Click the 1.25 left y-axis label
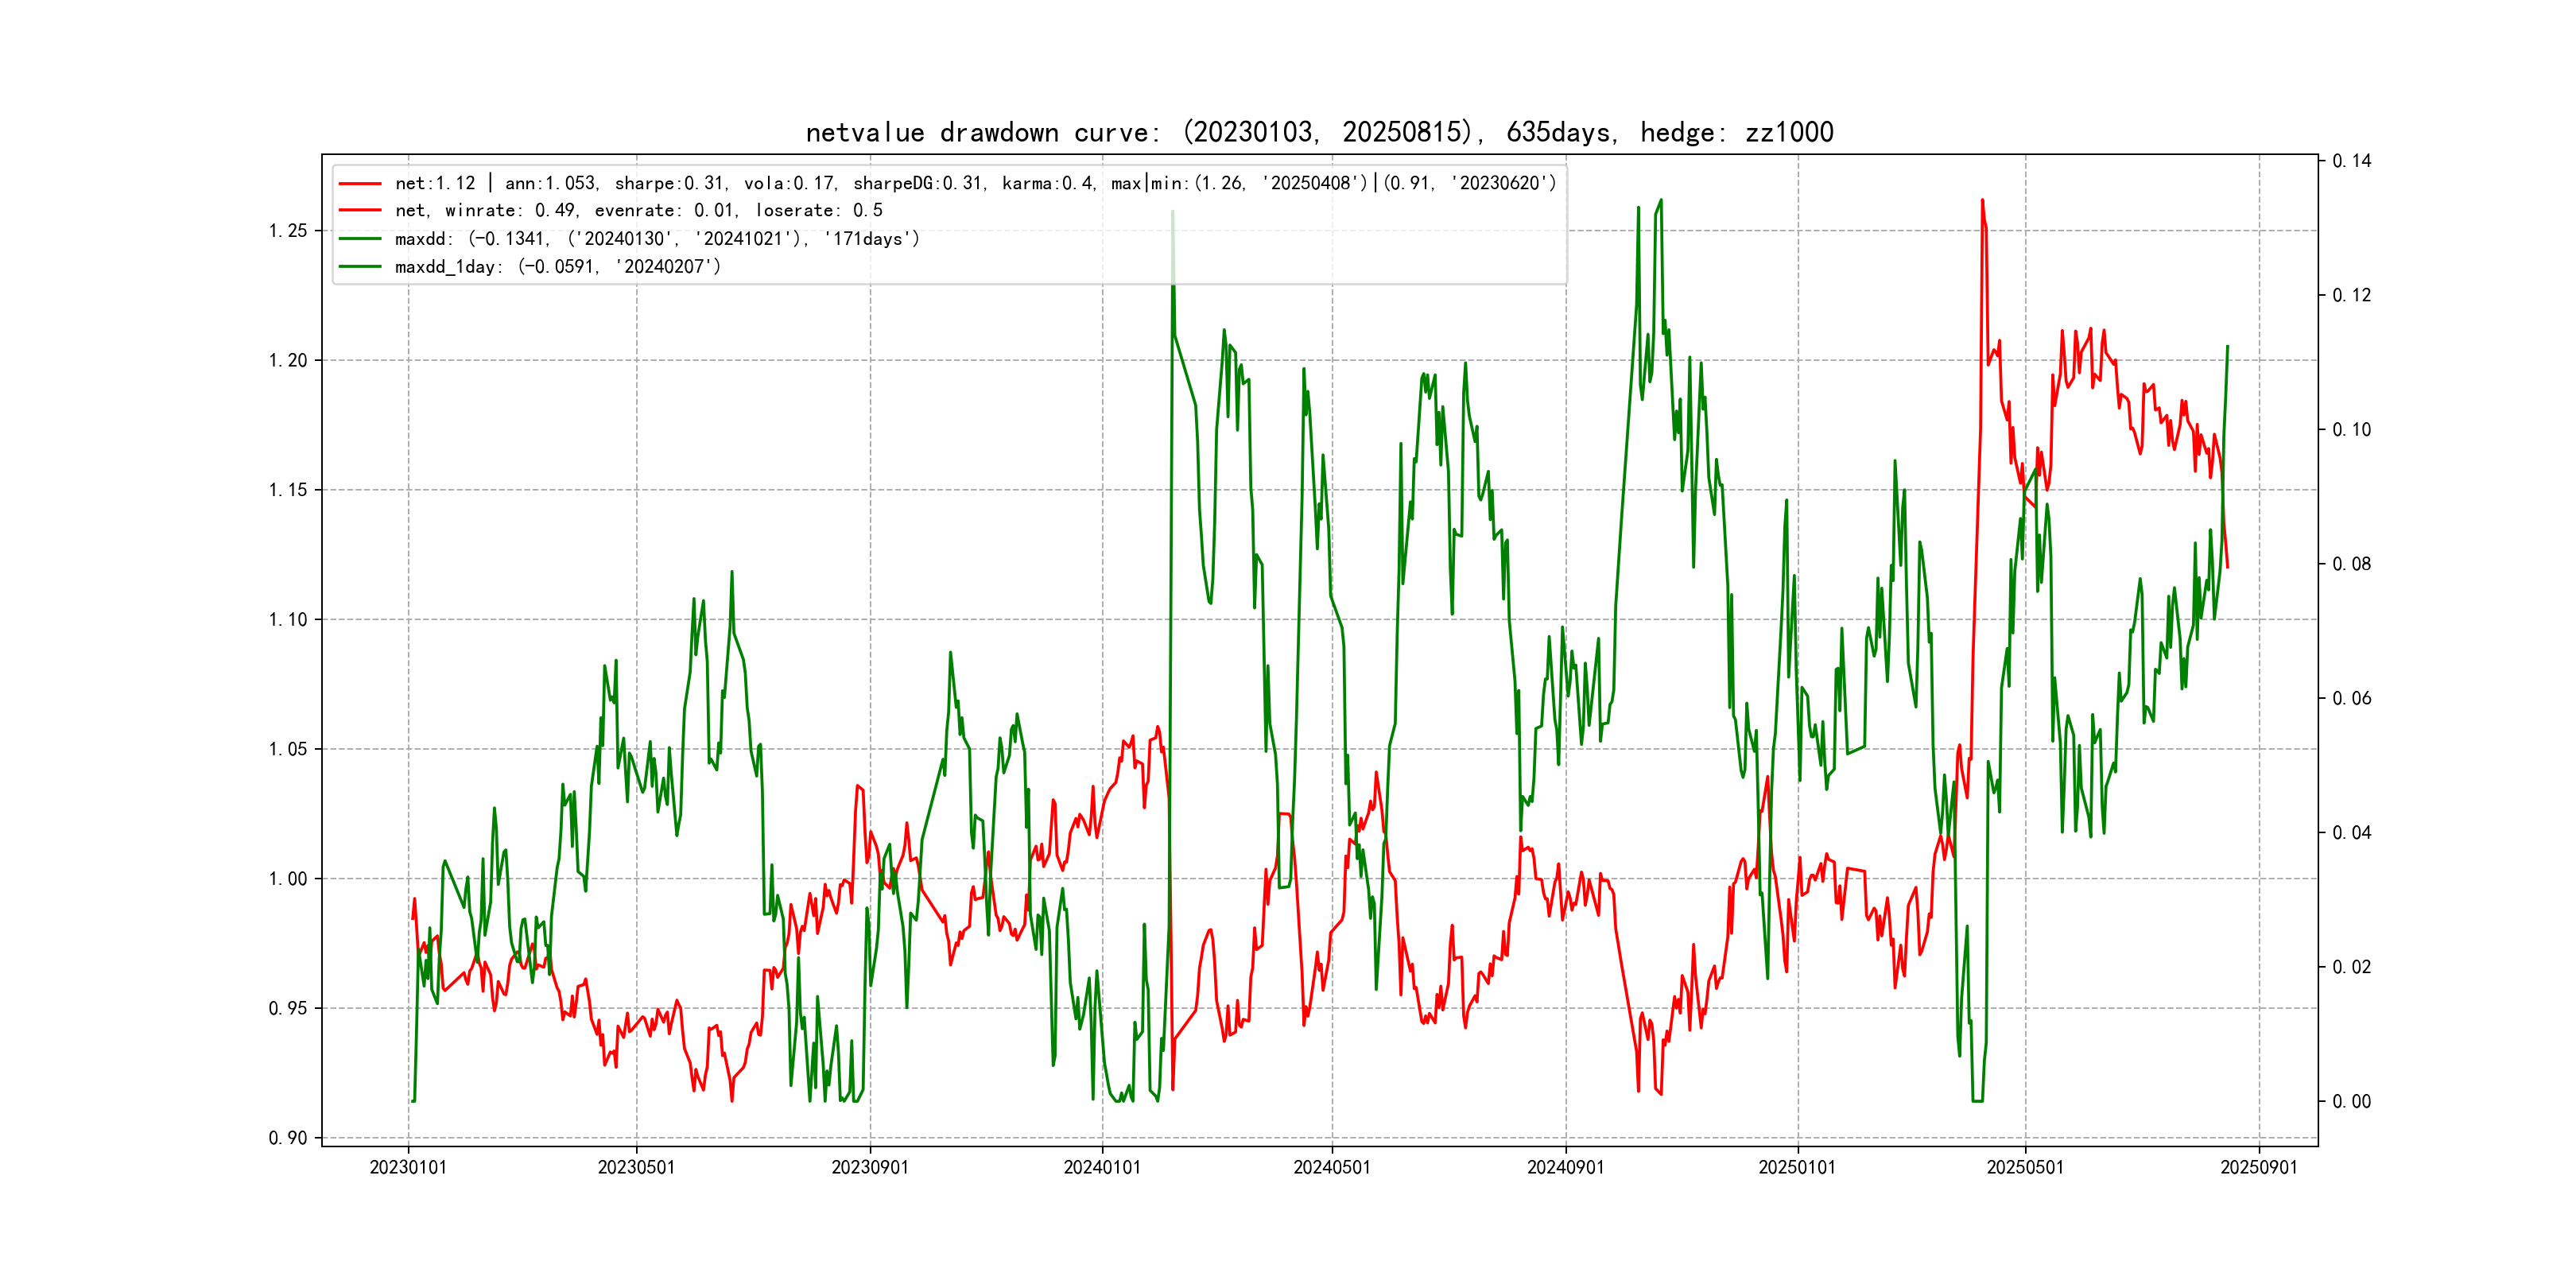Viewport: 2576px width, 1288px height. 288,231
